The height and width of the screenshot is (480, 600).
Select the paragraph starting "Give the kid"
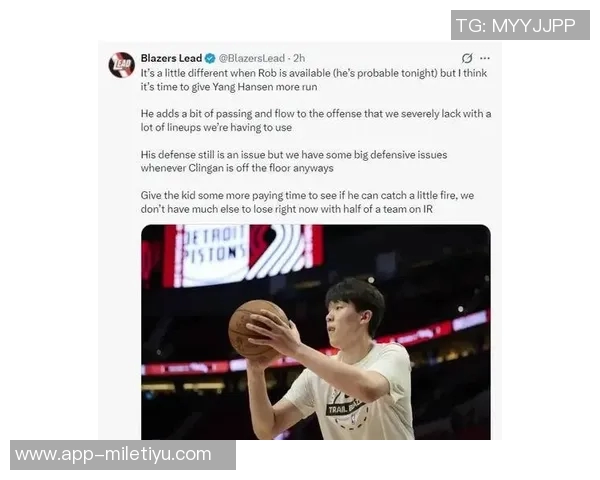coord(307,202)
